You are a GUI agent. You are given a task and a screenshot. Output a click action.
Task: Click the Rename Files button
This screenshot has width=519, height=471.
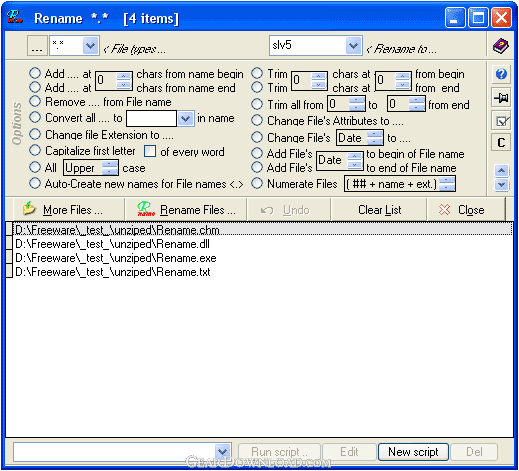(186, 210)
